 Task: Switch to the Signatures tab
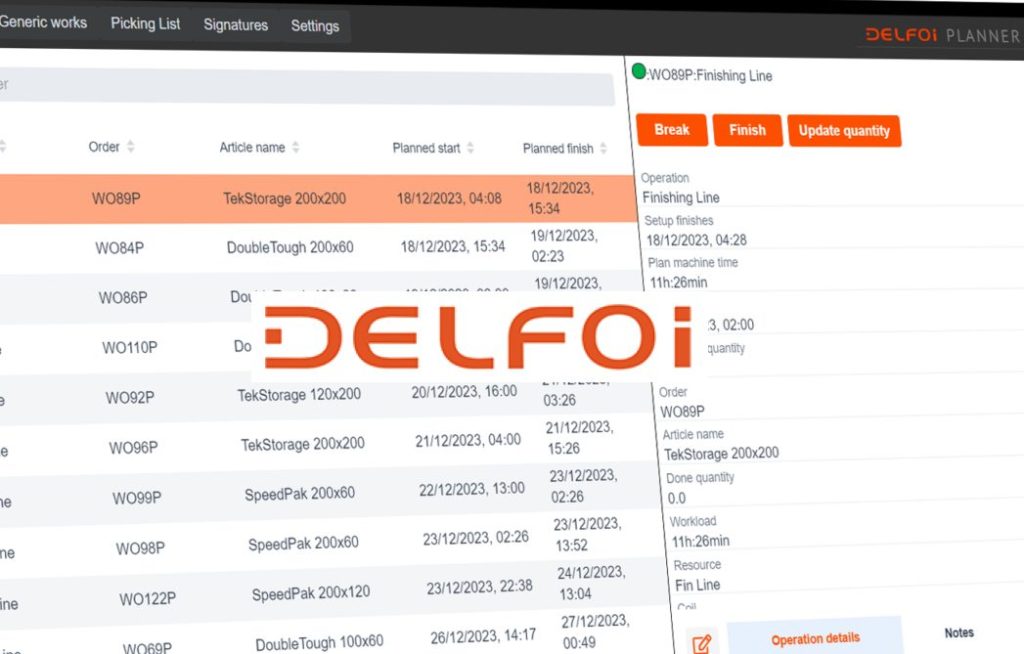point(235,25)
